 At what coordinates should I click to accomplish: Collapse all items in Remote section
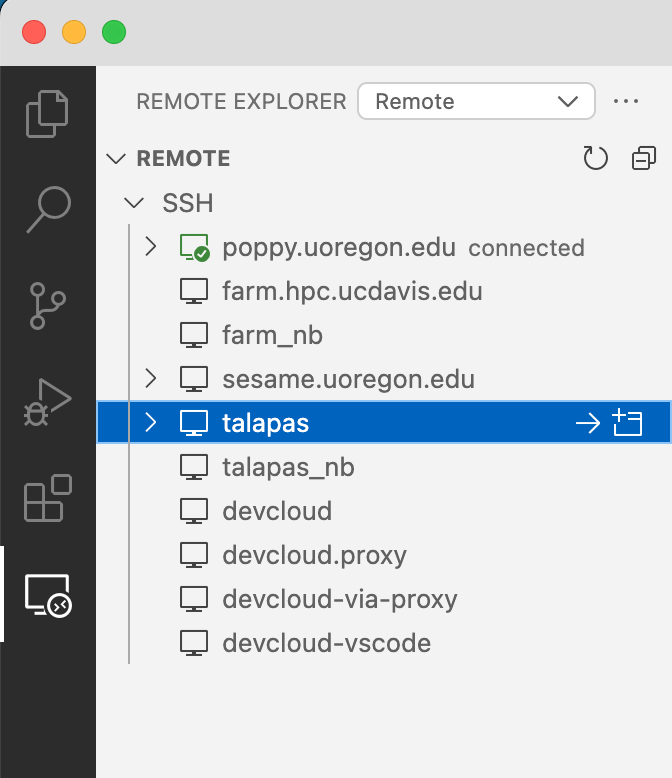point(644,158)
